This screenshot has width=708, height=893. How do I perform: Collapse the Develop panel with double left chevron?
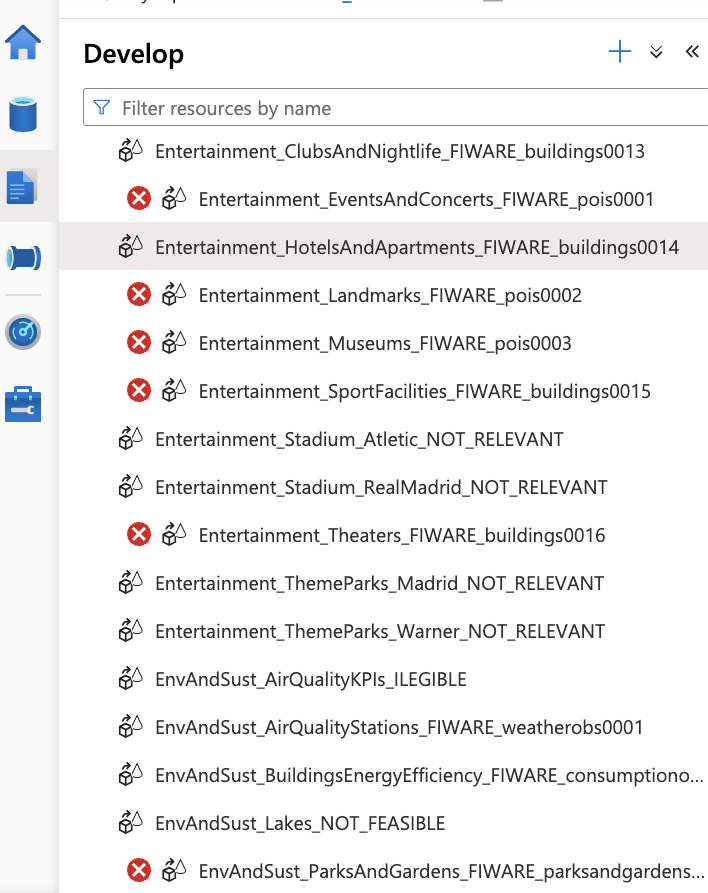tap(692, 52)
